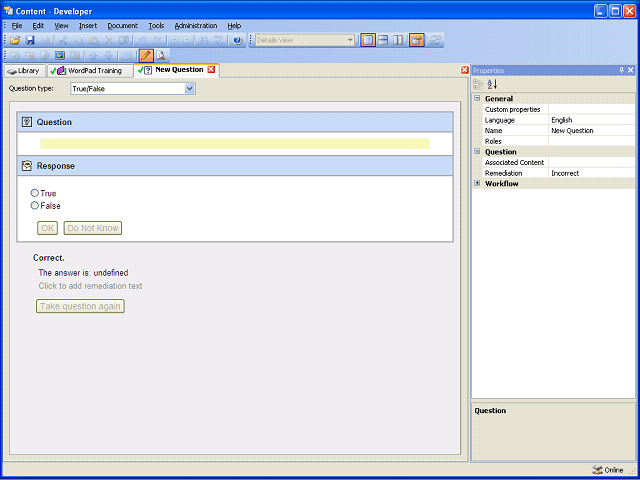Viewport: 640px width, 480px height.
Task: Collapse the Question properties group
Action: 477,151
